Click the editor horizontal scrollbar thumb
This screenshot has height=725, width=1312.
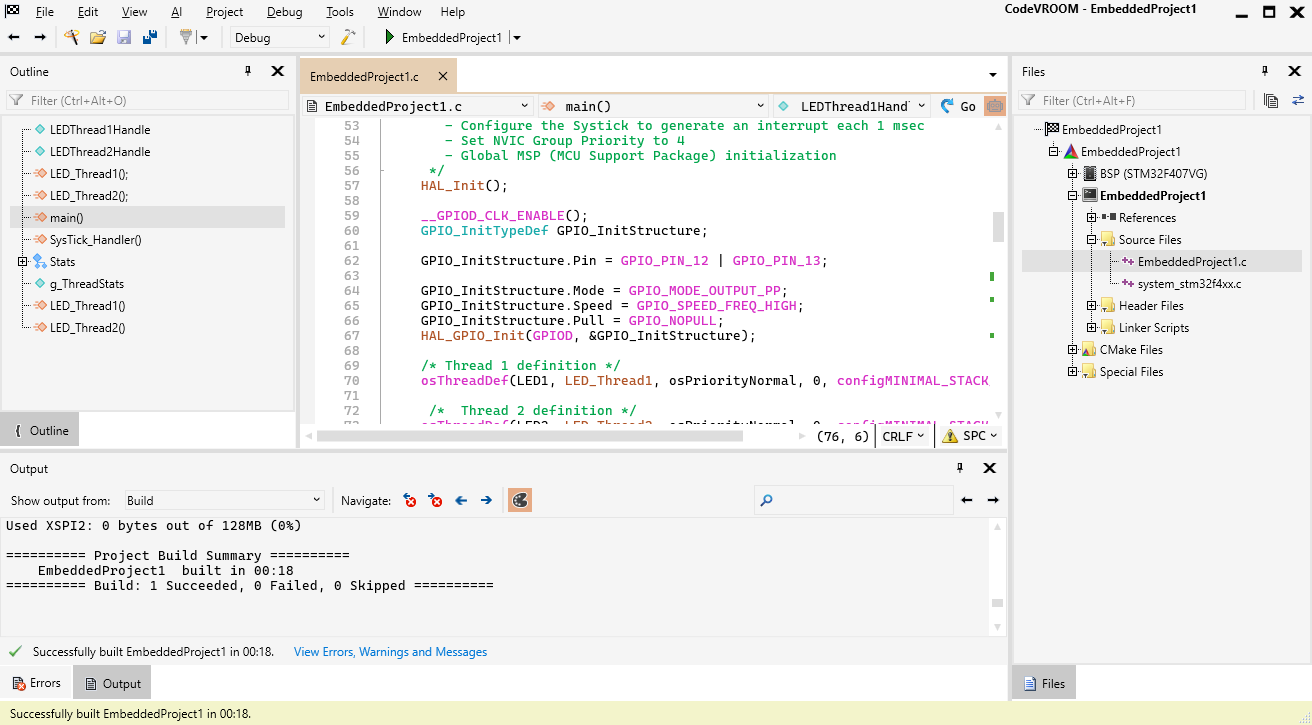point(530,436)
